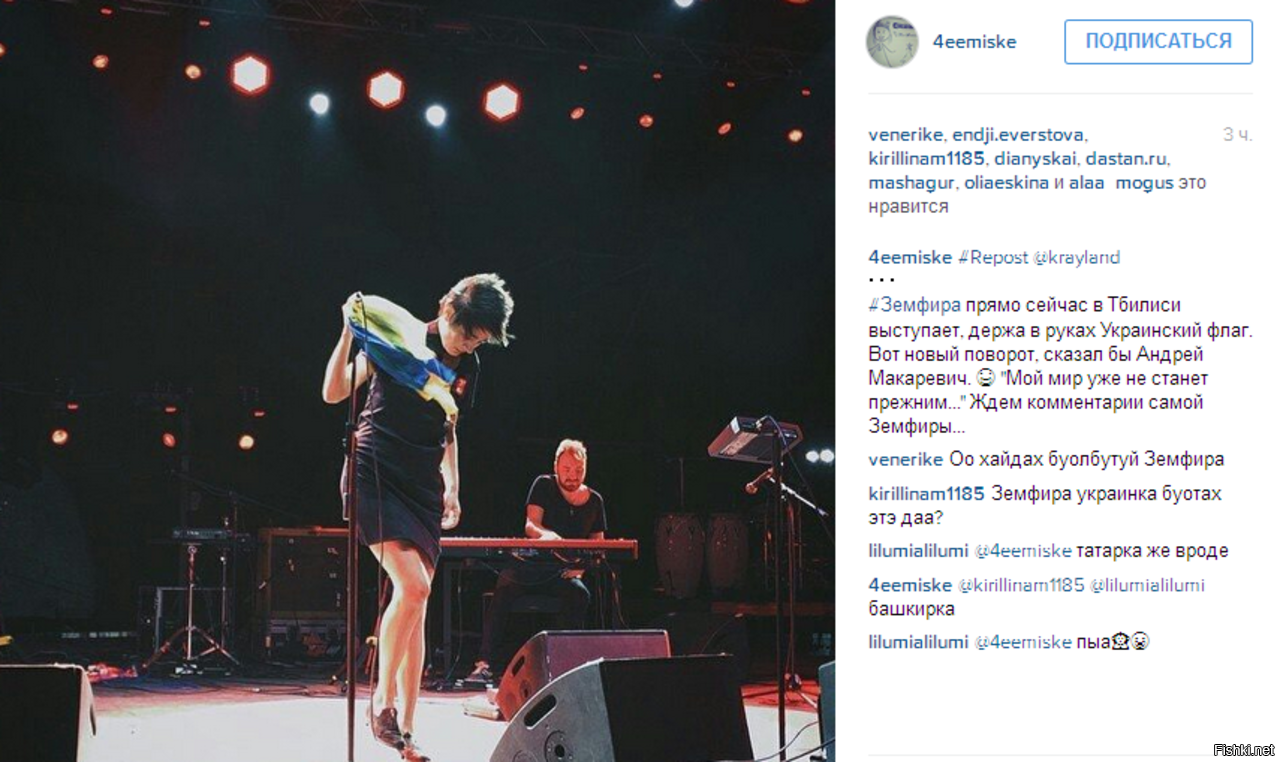This screenshot has width=1280, height=762.
Task: Click the #Земфира hashtag
Action: click(914, 305)
